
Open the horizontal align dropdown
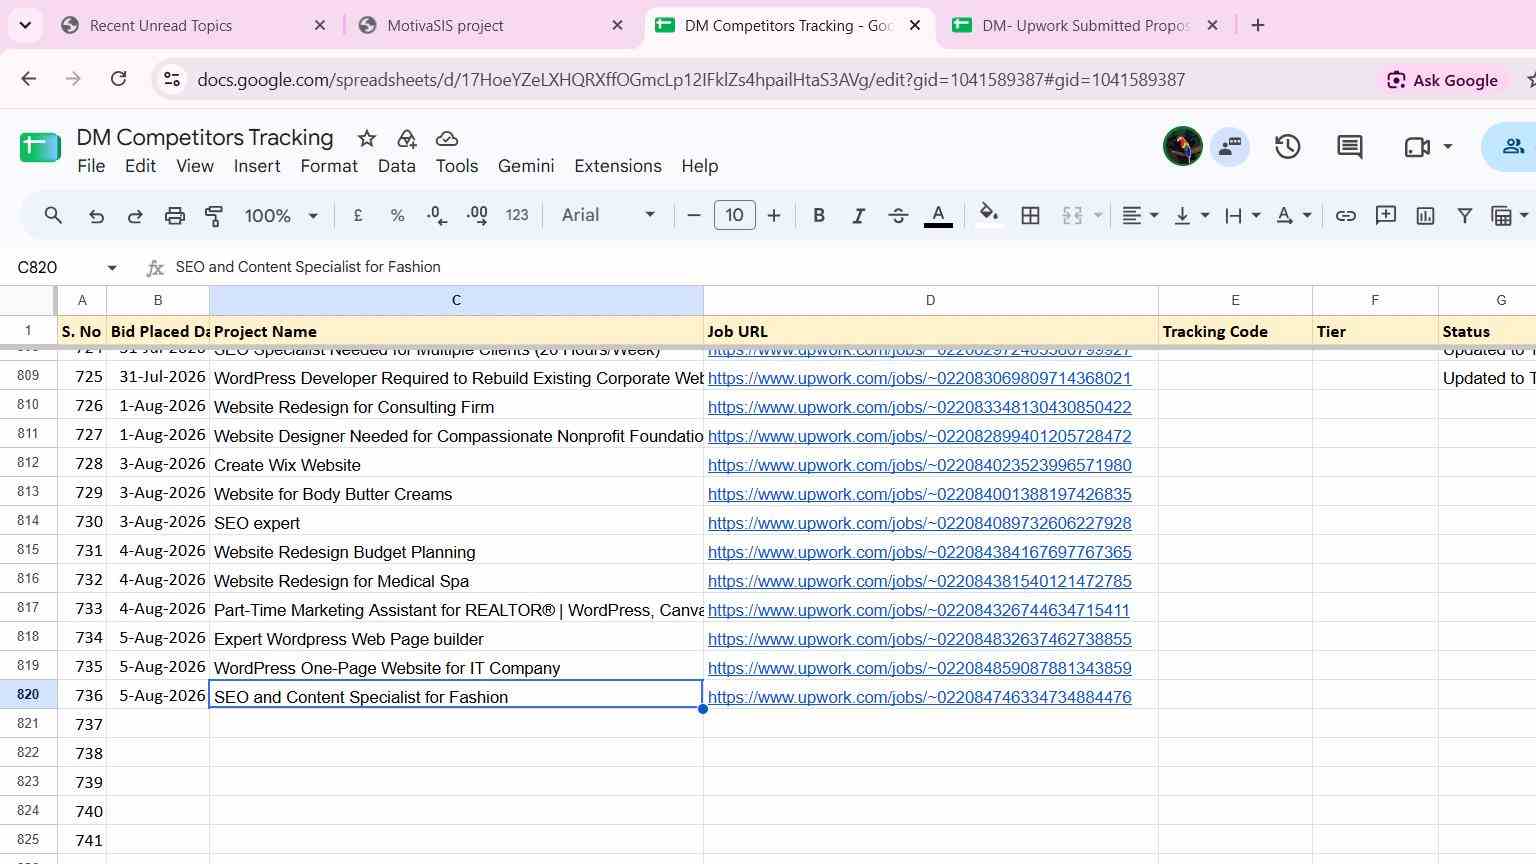(1139, 216)
